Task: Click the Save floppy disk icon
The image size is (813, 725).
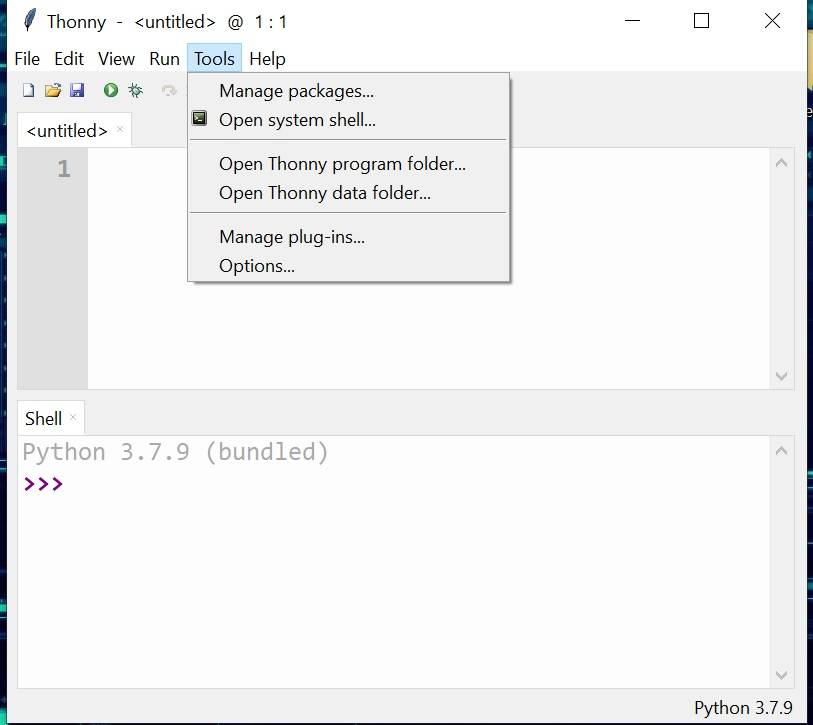Action: 77,90
